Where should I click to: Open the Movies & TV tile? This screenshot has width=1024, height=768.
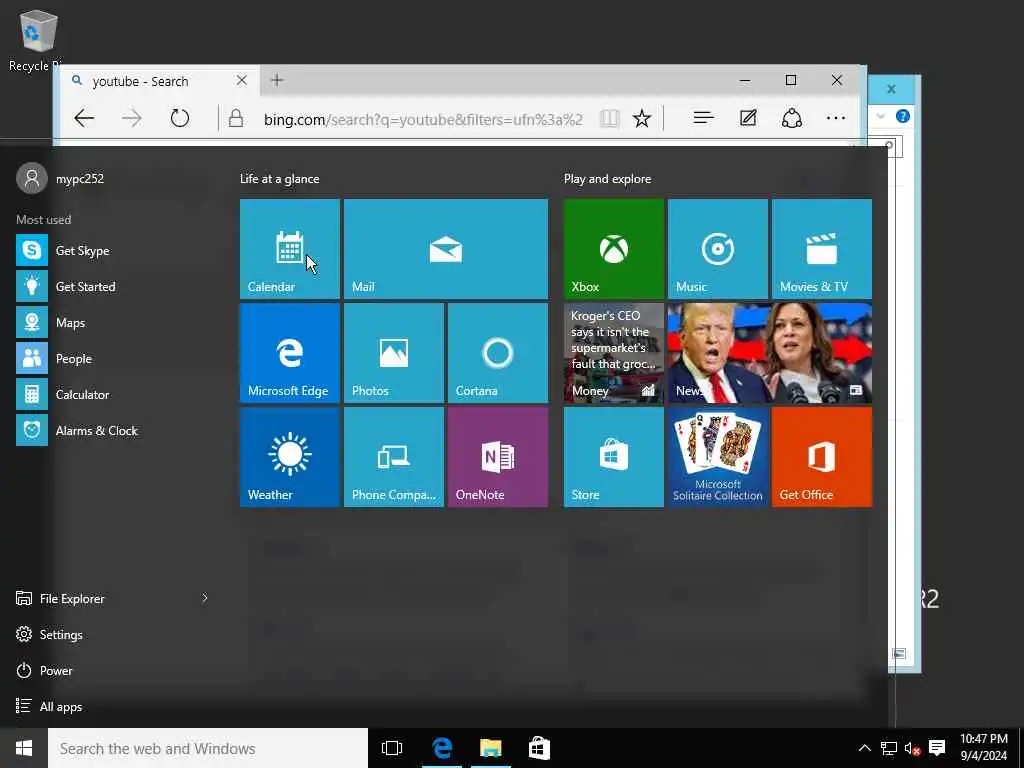pos(822,249)
